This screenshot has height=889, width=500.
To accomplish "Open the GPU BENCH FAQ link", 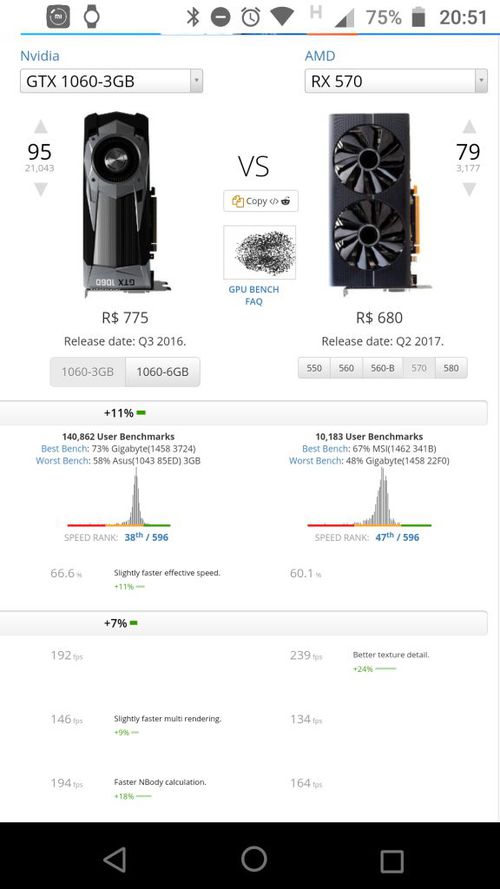I will click(x=254, y=295).
